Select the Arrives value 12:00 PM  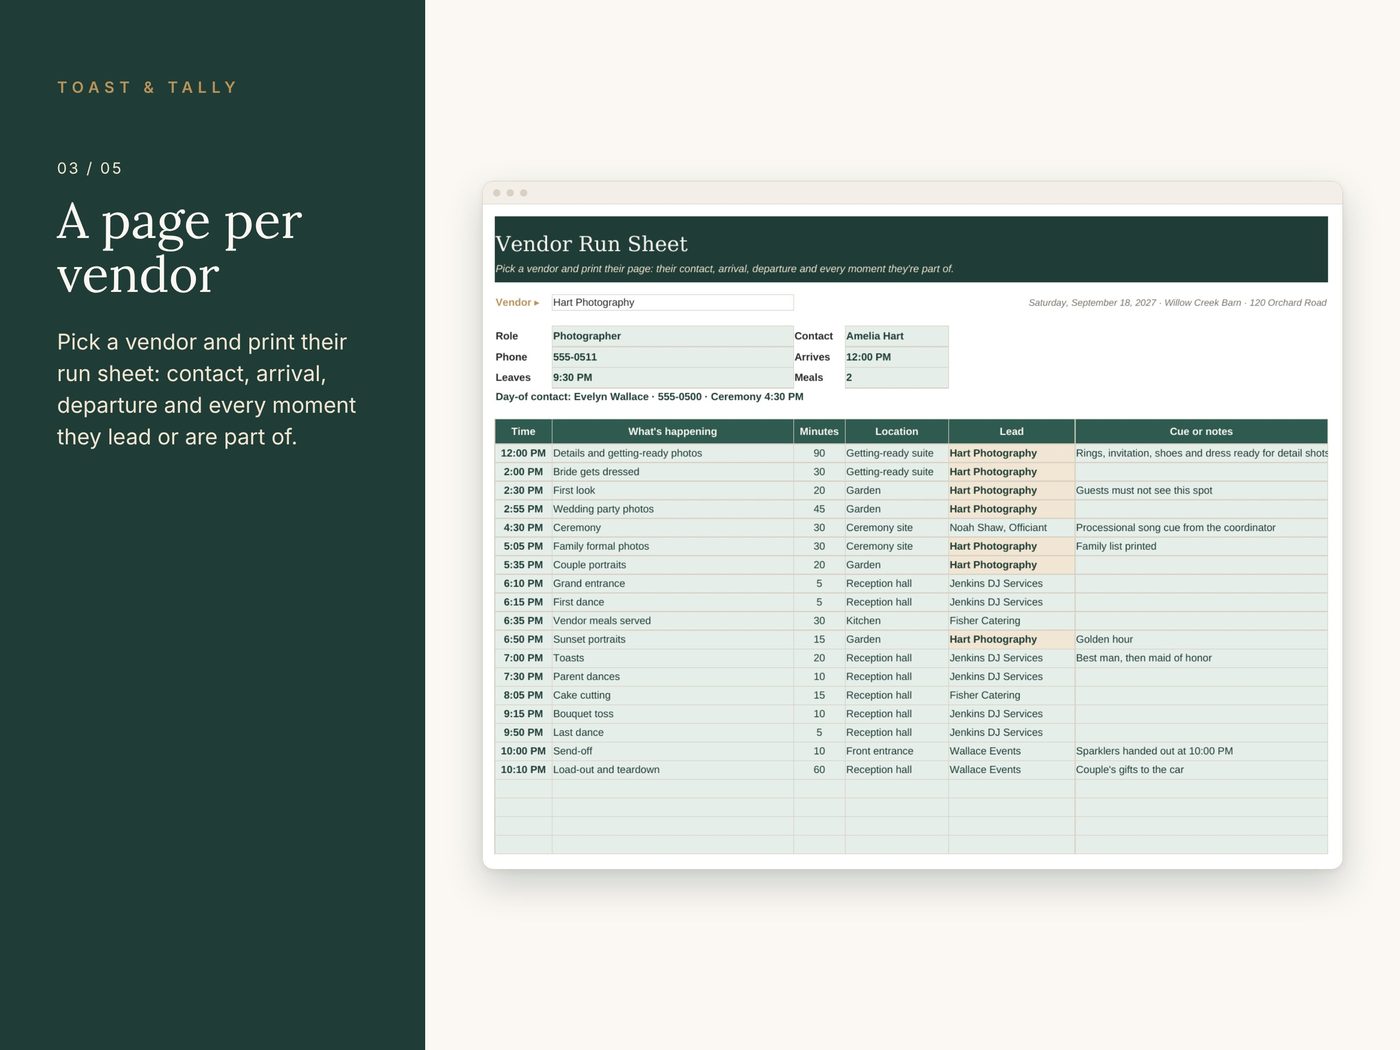pos(896,357)
